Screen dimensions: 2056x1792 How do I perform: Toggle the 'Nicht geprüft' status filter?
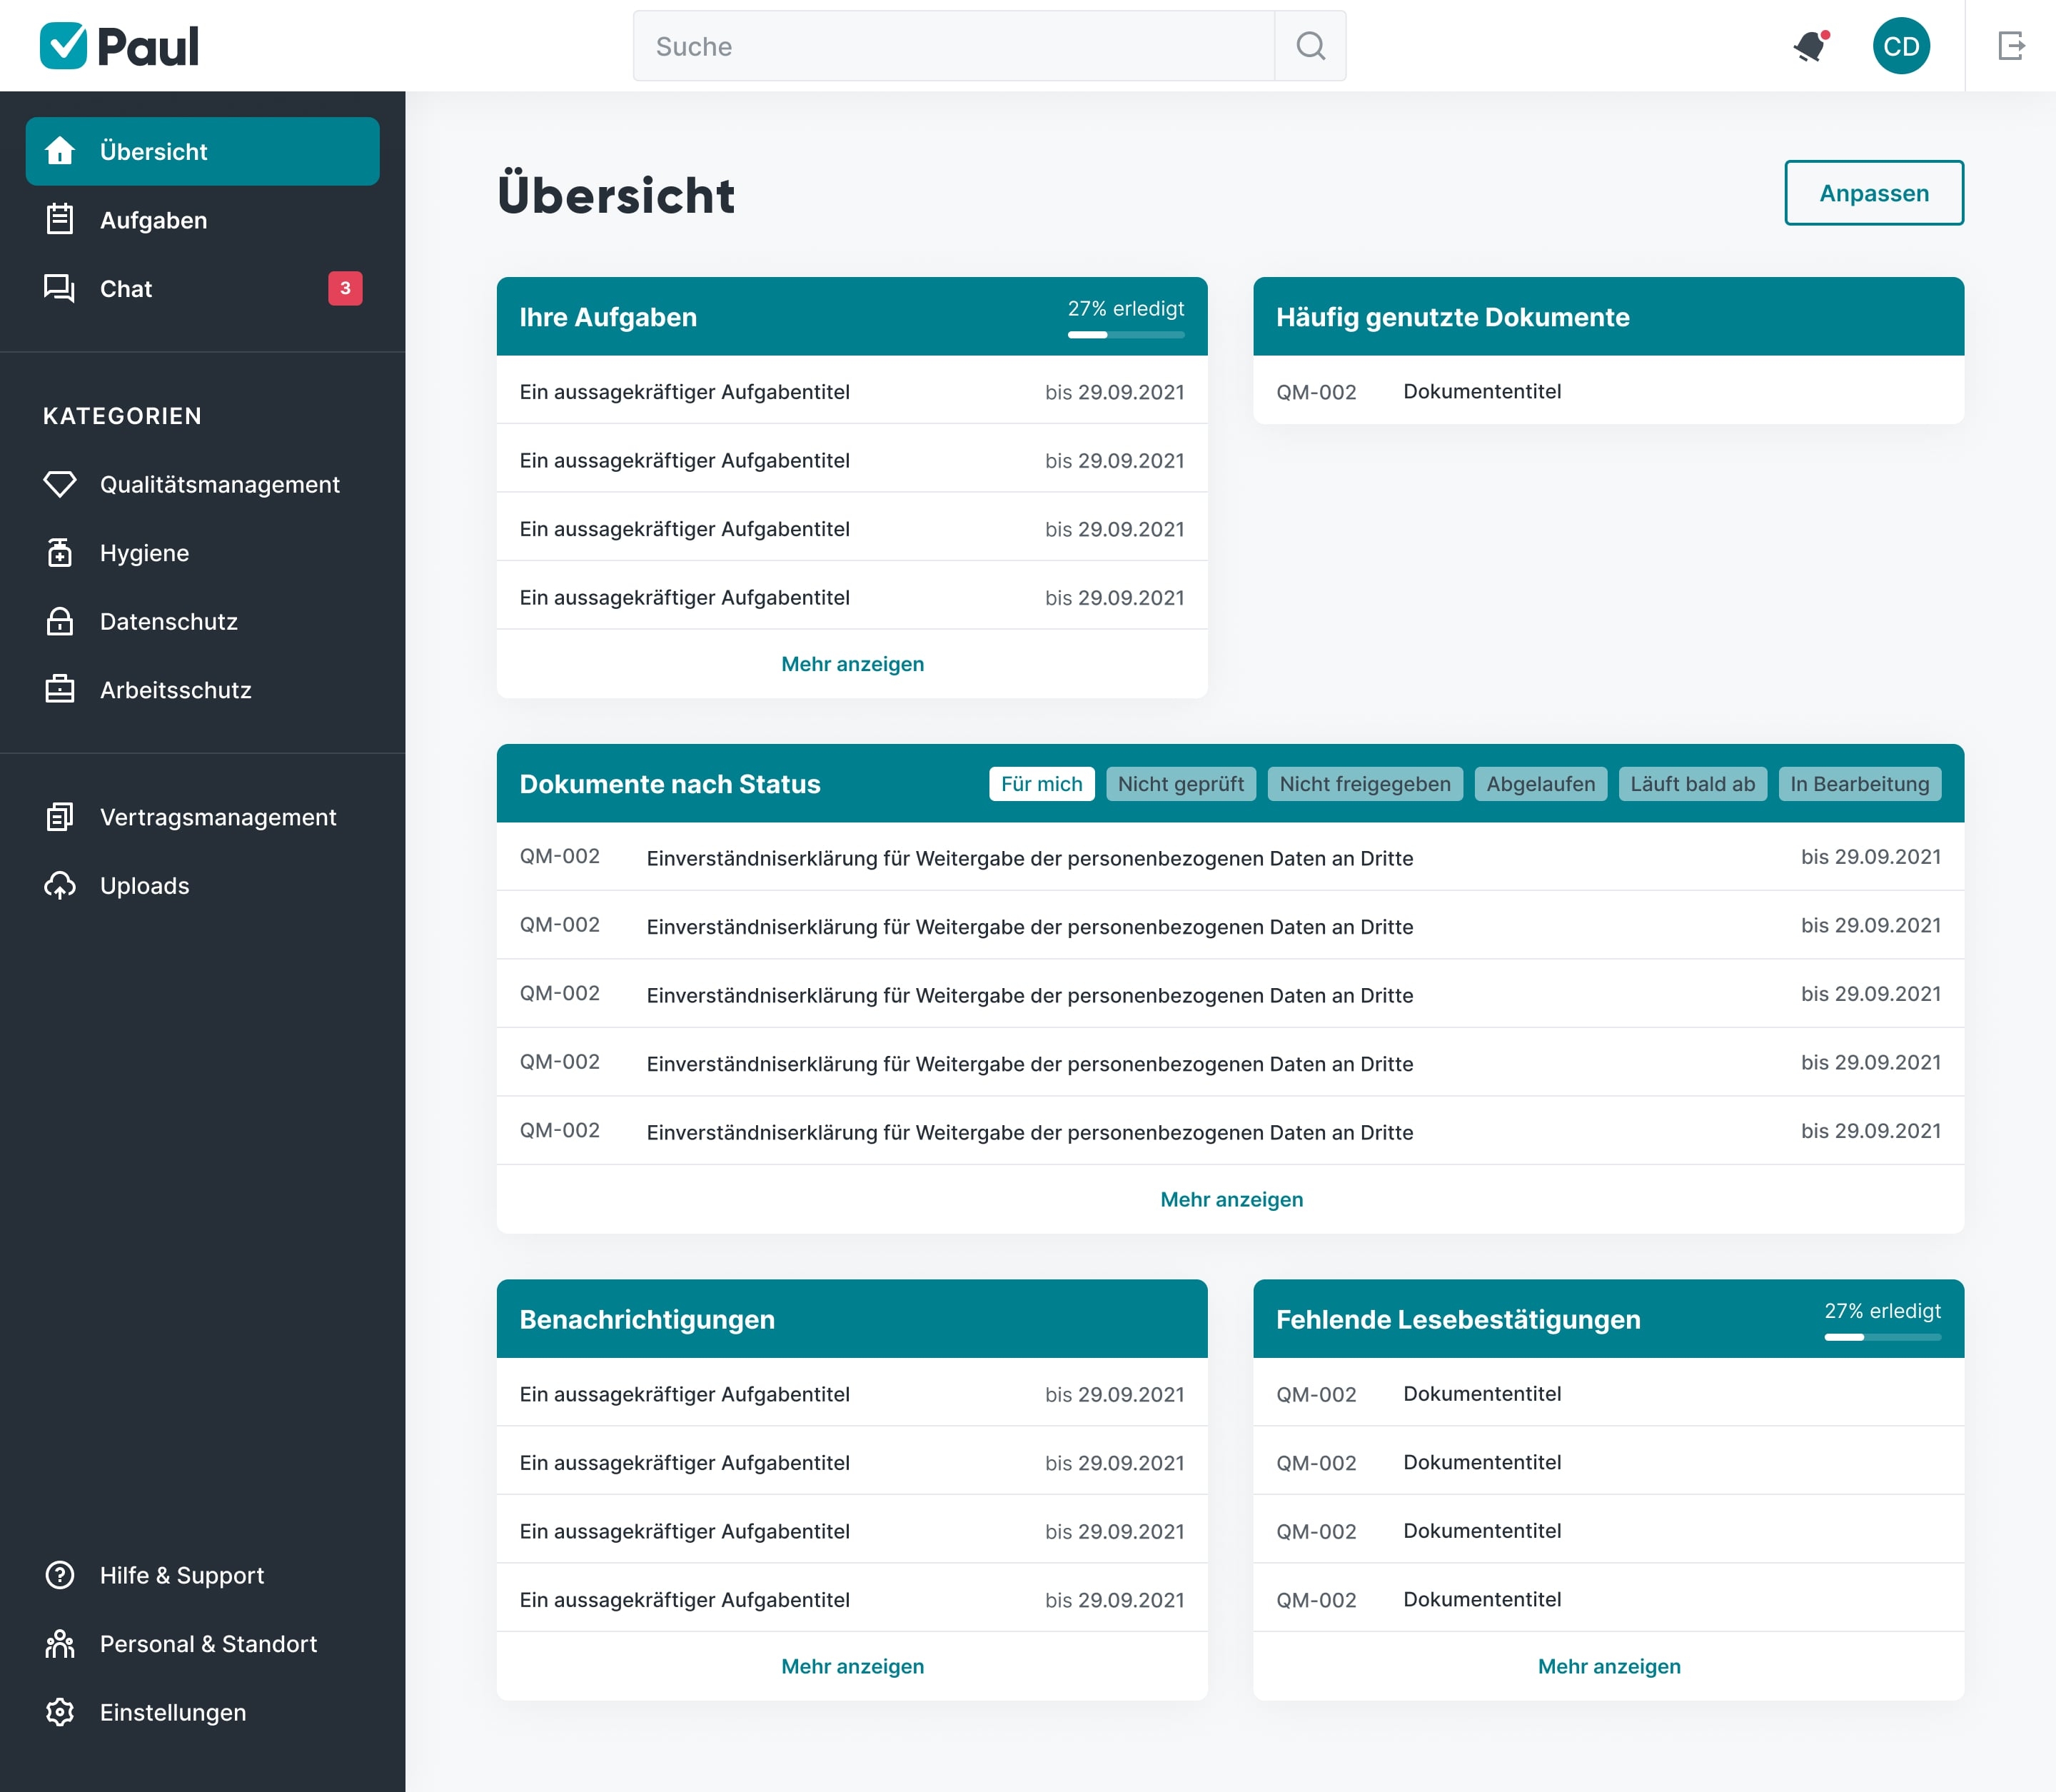(1180, 784)
